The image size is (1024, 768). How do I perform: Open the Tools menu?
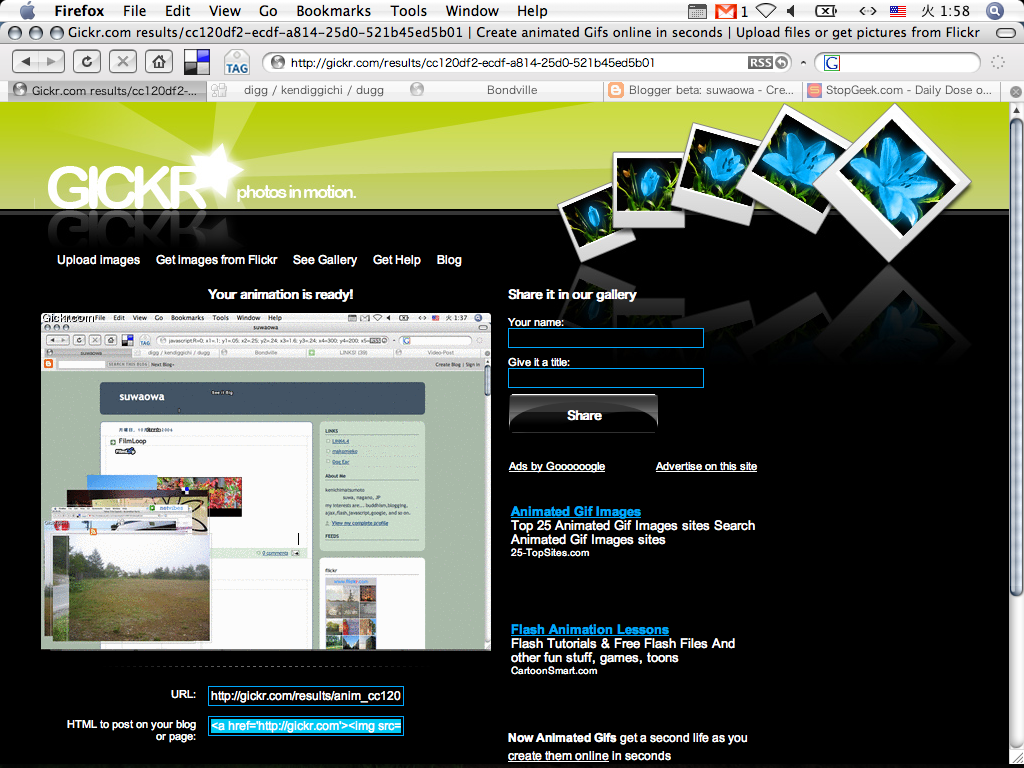(x=409, y=11)
